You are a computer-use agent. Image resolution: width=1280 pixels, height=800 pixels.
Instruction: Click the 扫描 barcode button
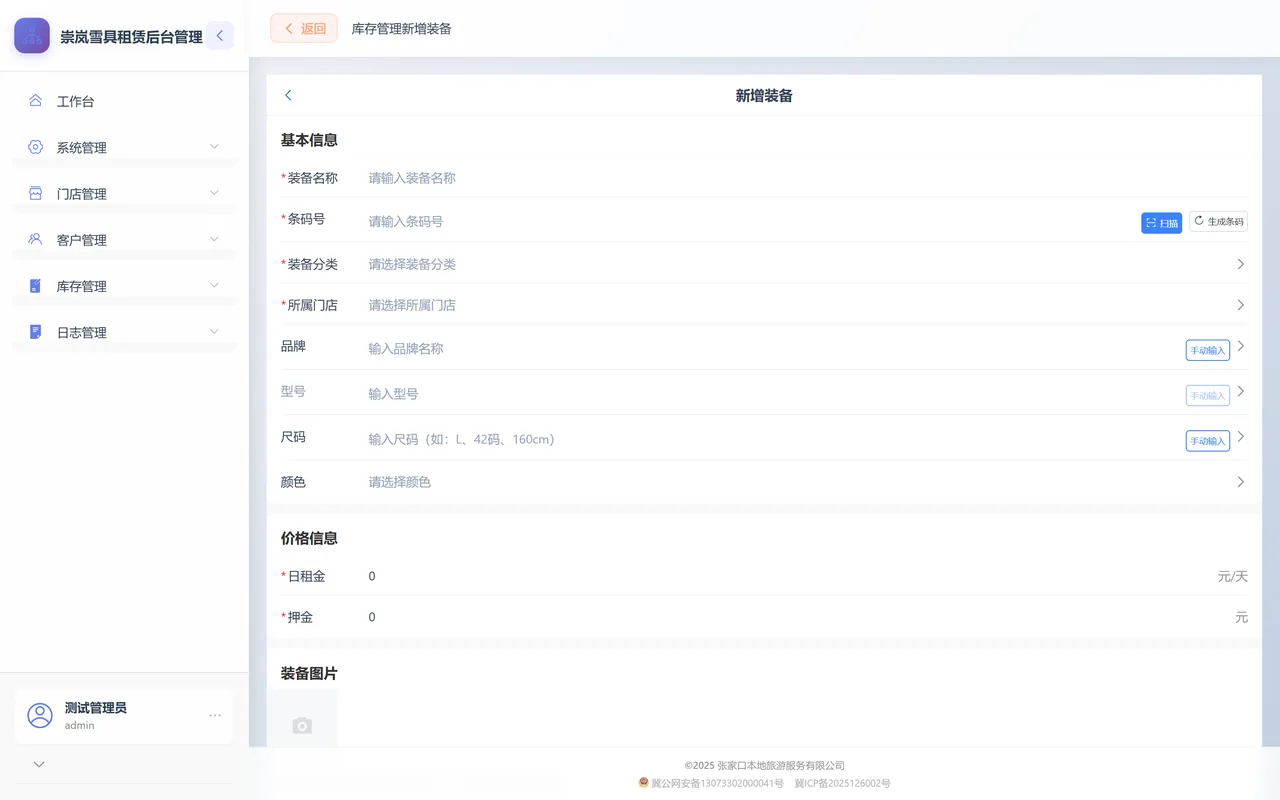1162,222
